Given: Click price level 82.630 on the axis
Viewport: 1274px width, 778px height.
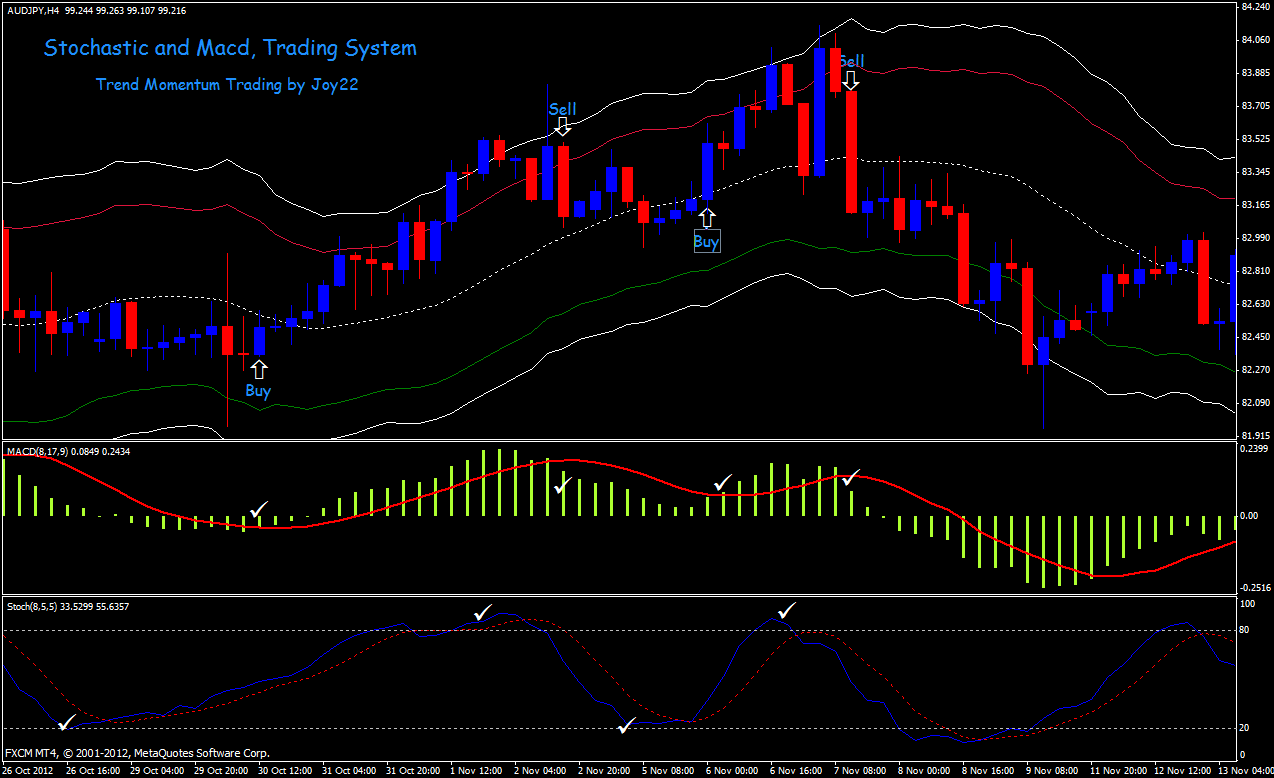Looking at the screenshot, I should tap(1254, 304).
